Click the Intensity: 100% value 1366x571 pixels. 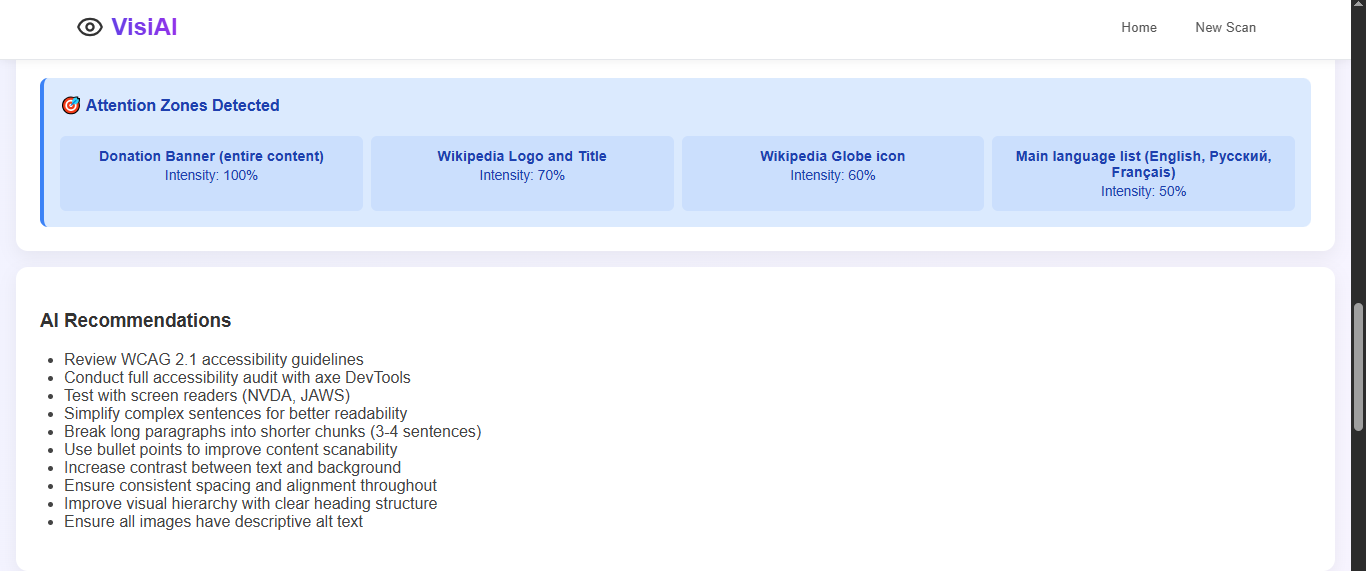point(211,175)
